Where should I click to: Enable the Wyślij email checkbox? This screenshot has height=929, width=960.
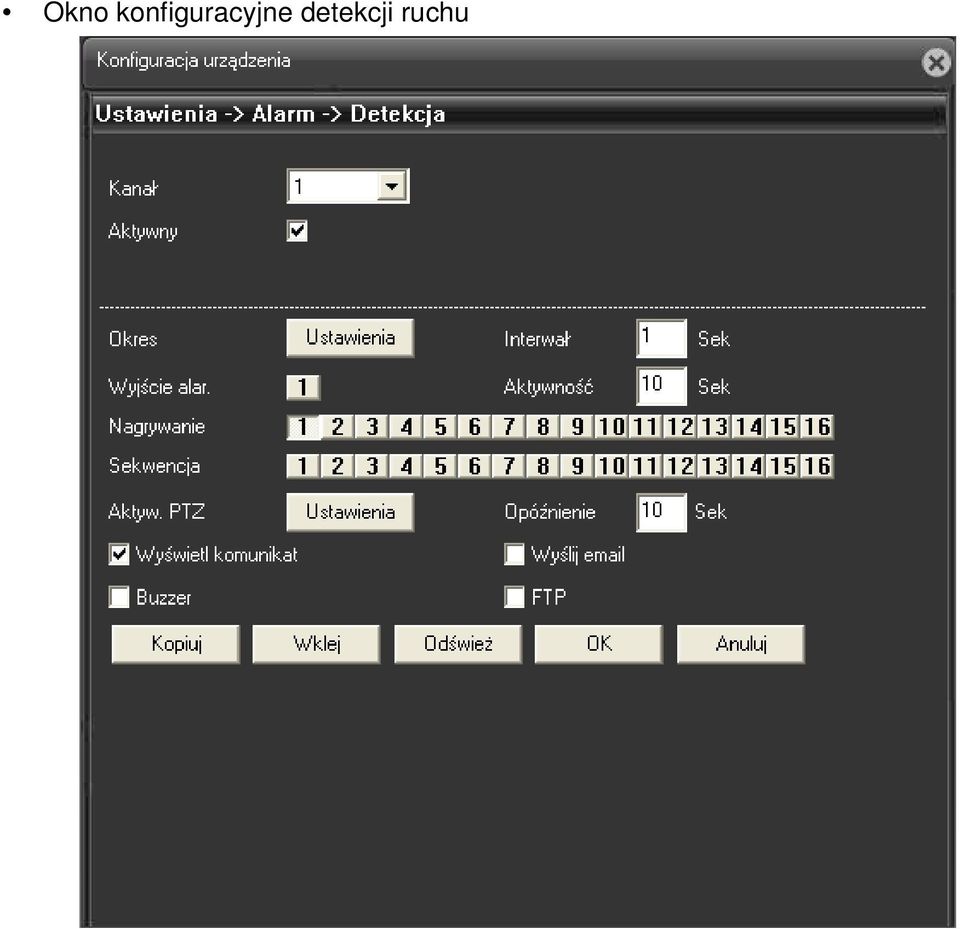point(514,554)
